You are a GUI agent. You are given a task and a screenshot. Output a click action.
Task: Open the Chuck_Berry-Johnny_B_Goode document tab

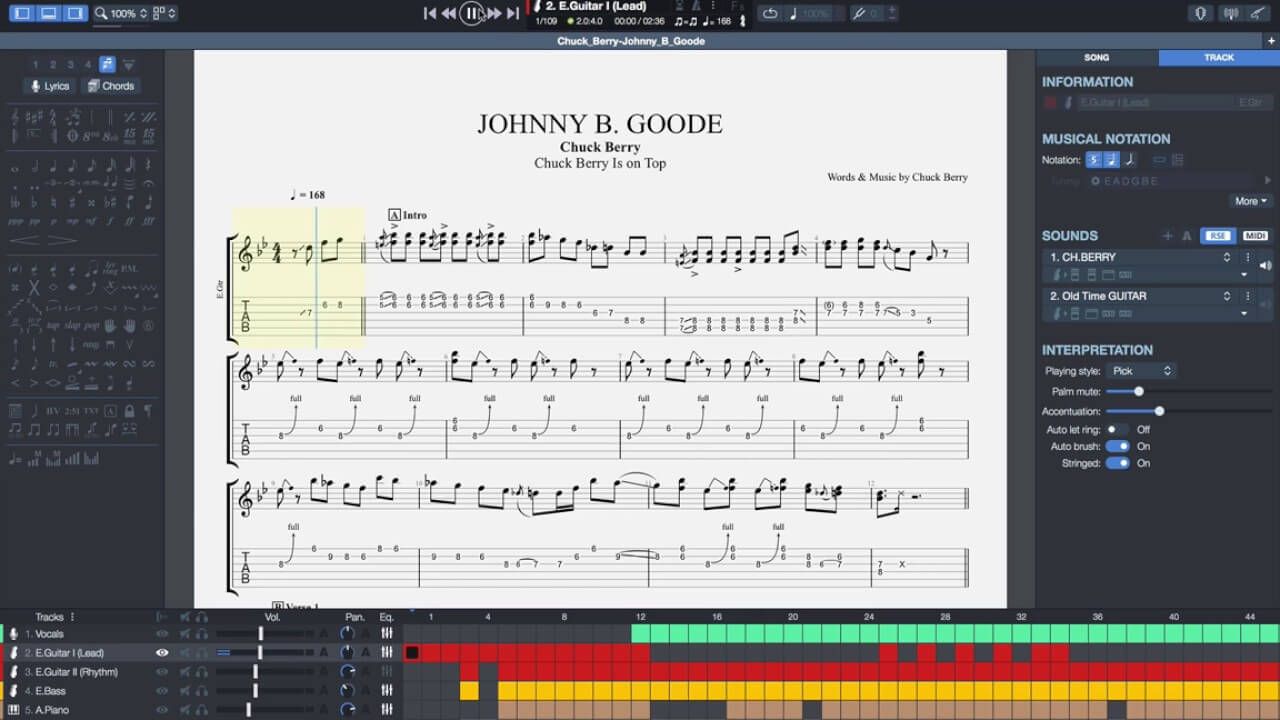(631, 41)
